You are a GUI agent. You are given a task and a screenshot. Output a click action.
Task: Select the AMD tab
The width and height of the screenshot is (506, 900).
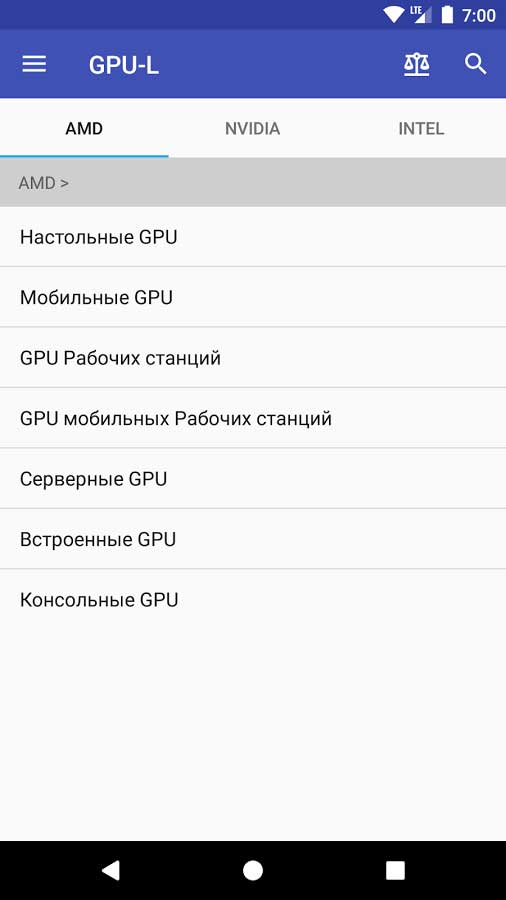click(x=84, y=128)
